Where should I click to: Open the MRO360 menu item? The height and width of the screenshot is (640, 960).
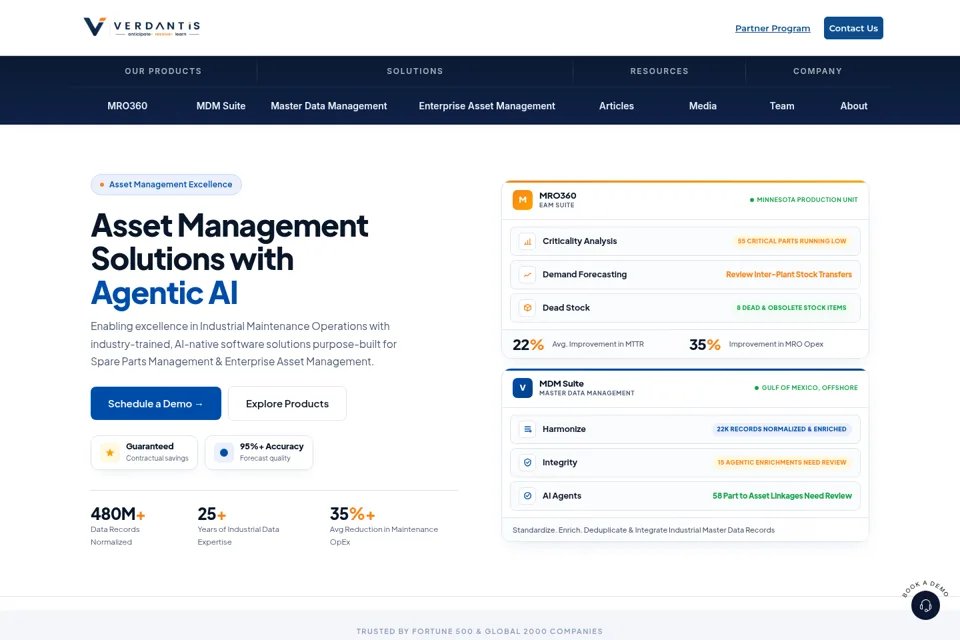[x=127, y=106]
